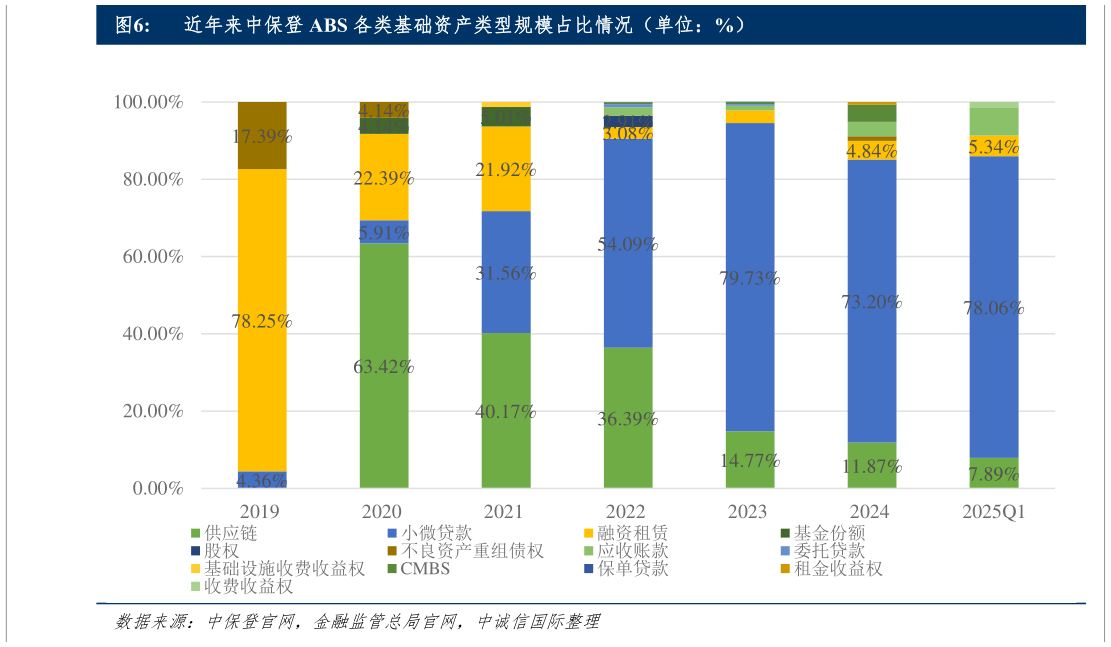Toggle the 收费收益权 series in the legend
1111x647 pixels.
click(195, 585)
